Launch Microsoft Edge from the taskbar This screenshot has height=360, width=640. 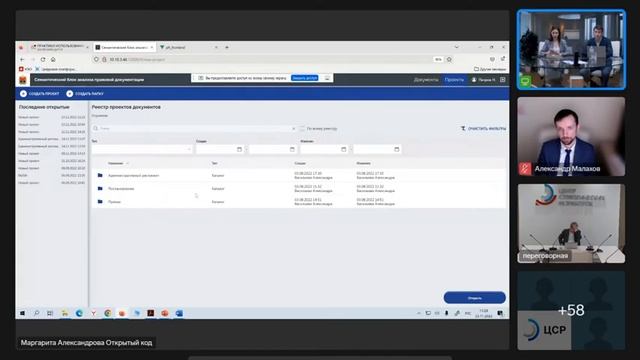79,313
